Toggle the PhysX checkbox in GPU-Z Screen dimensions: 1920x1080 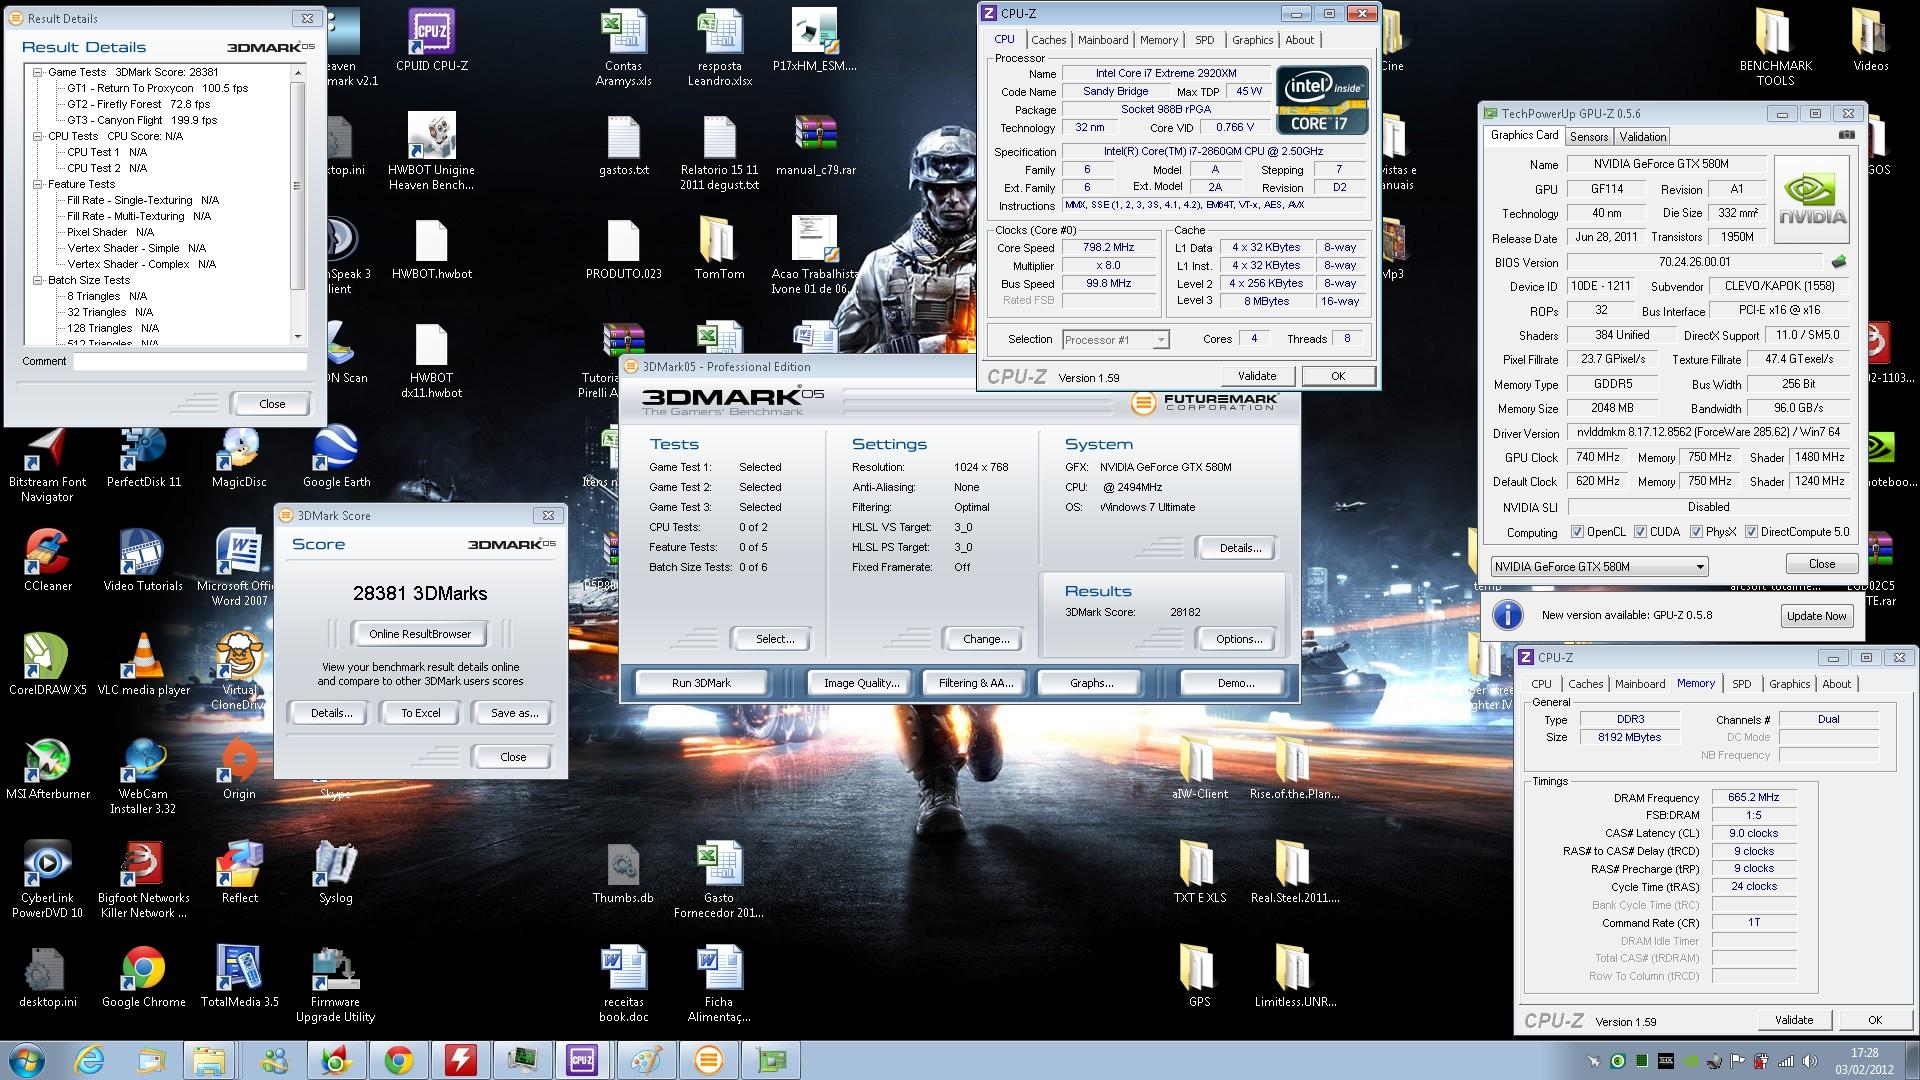pyautogui.click(x=1696, y=532)
